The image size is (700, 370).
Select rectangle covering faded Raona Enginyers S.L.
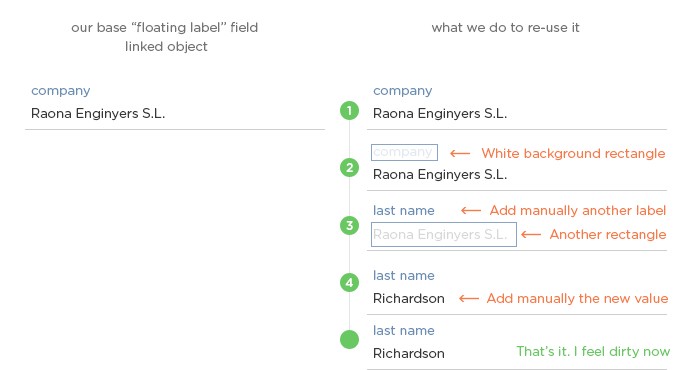pyautogui.click(x=444, y=234)
